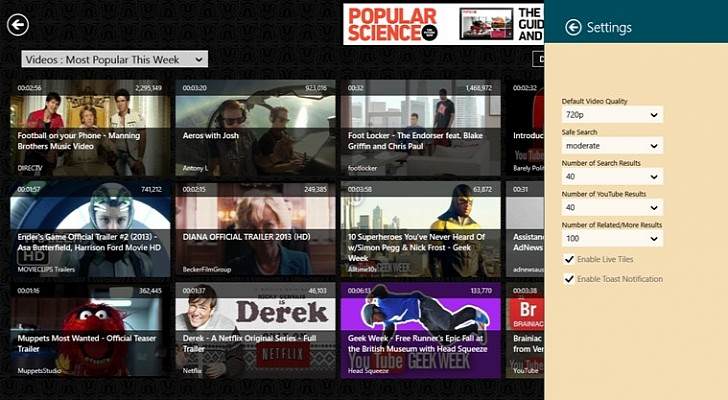Open the Football on your Phone video

coord(89,128)
